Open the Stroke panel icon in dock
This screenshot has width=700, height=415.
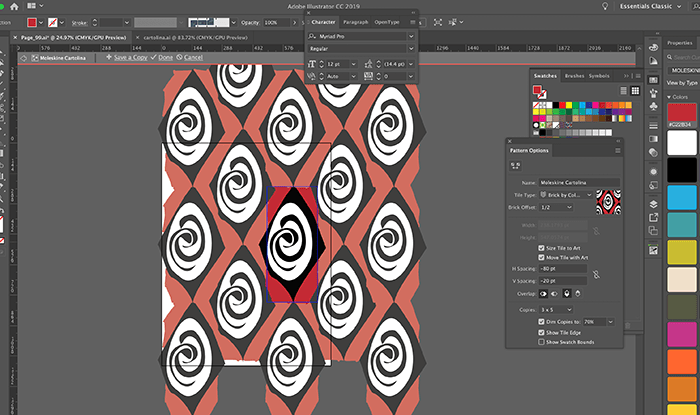coord(653,126)
